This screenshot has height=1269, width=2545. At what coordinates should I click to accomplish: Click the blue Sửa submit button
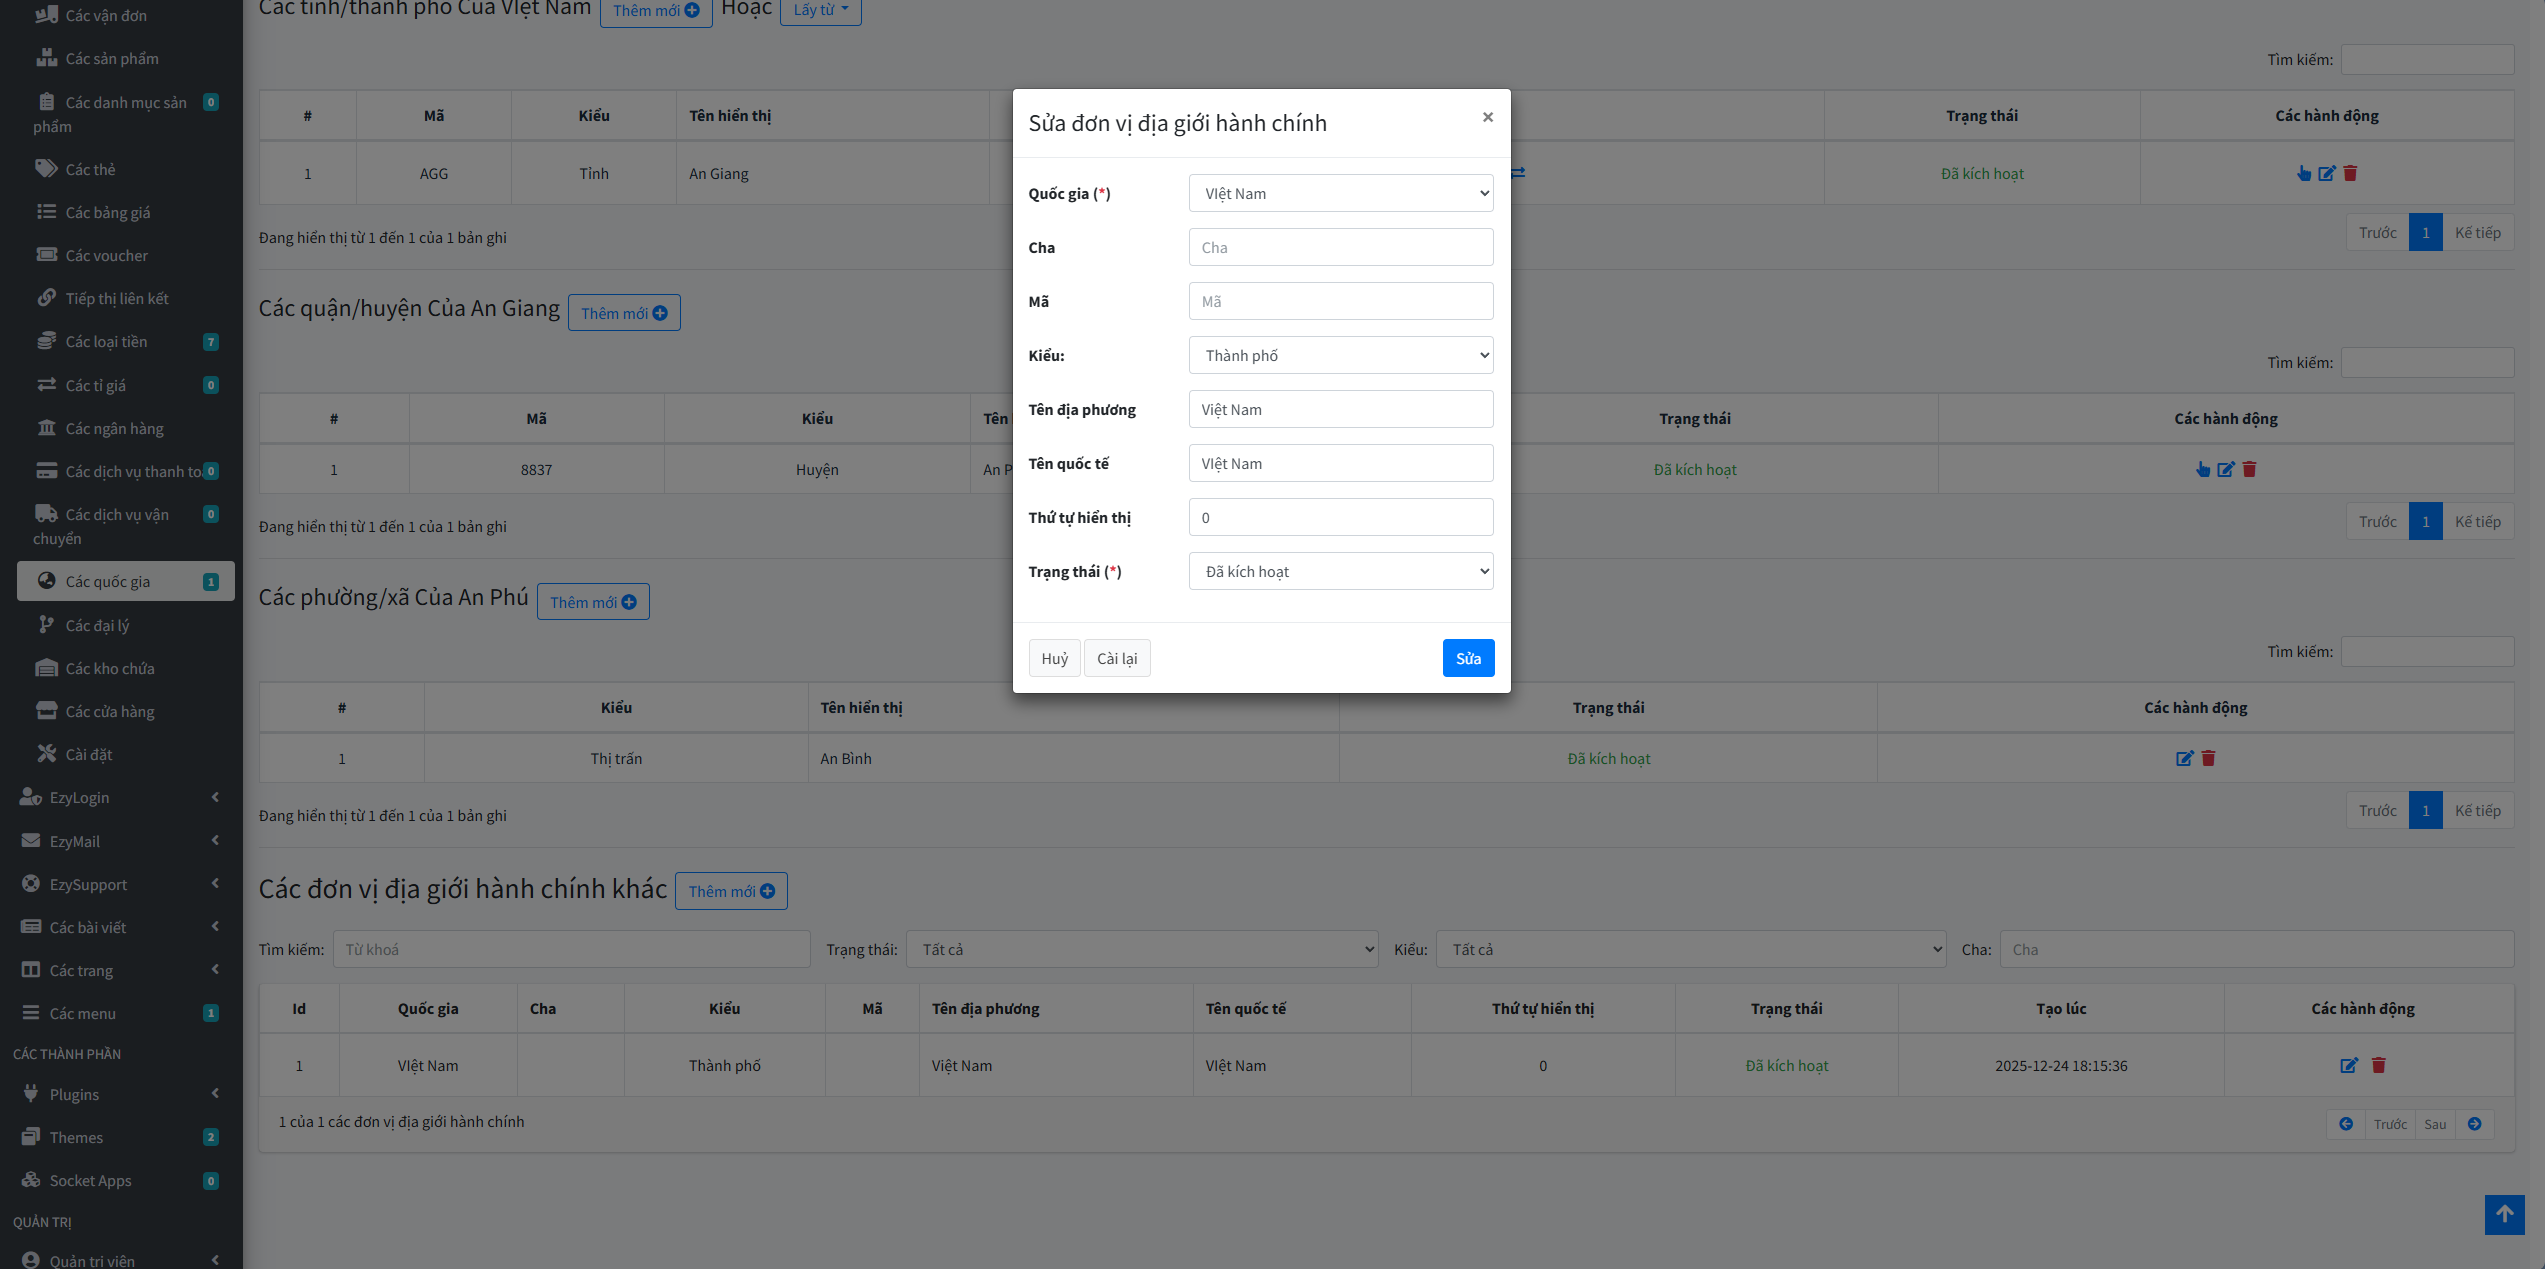(x=1467, y=658)
